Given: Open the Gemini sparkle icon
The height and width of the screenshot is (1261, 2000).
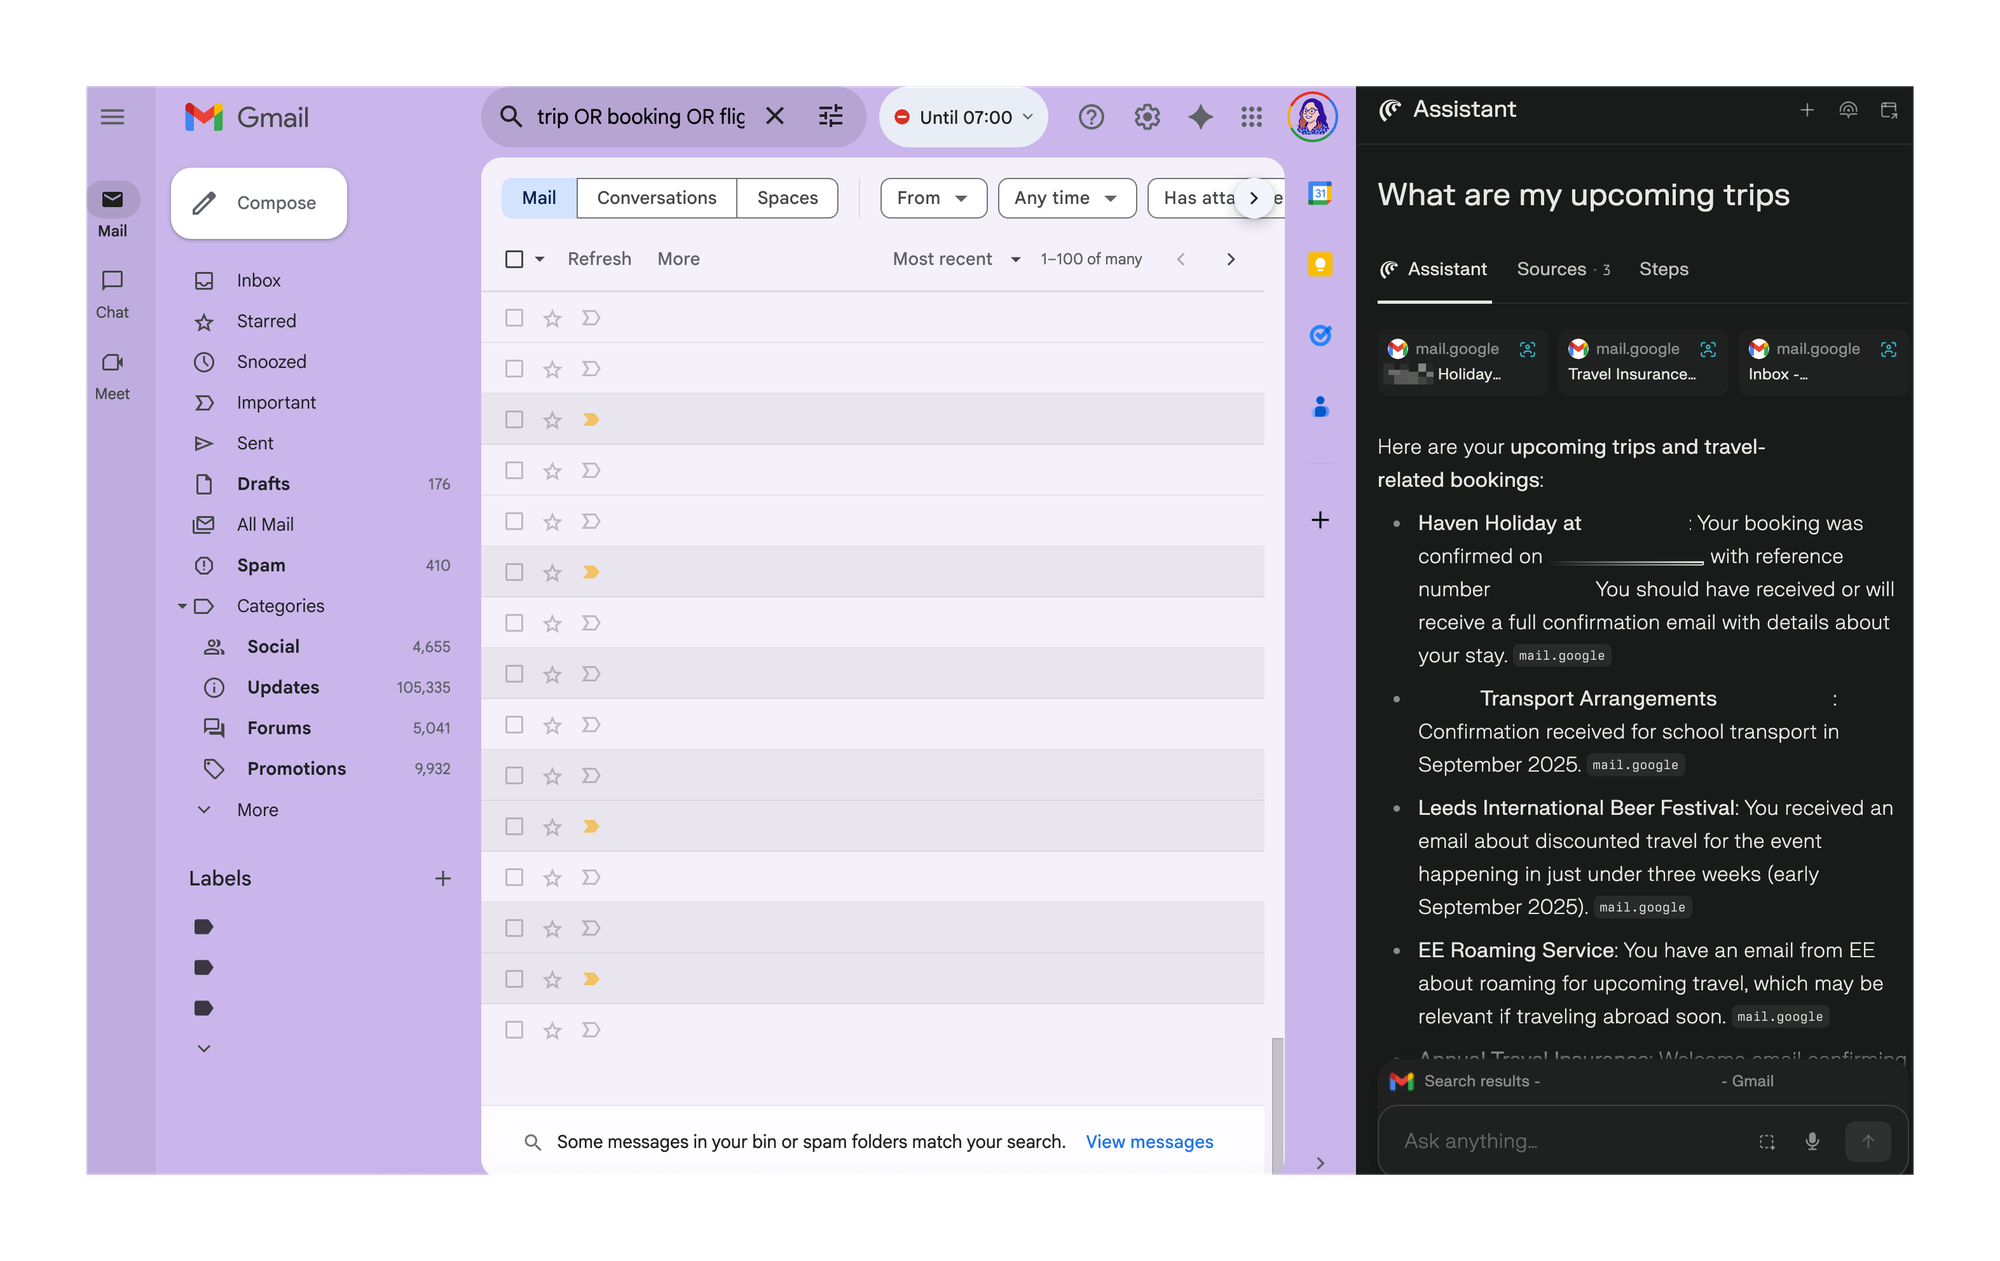Looking at the screenshot, I should [x=1200, y=117].
